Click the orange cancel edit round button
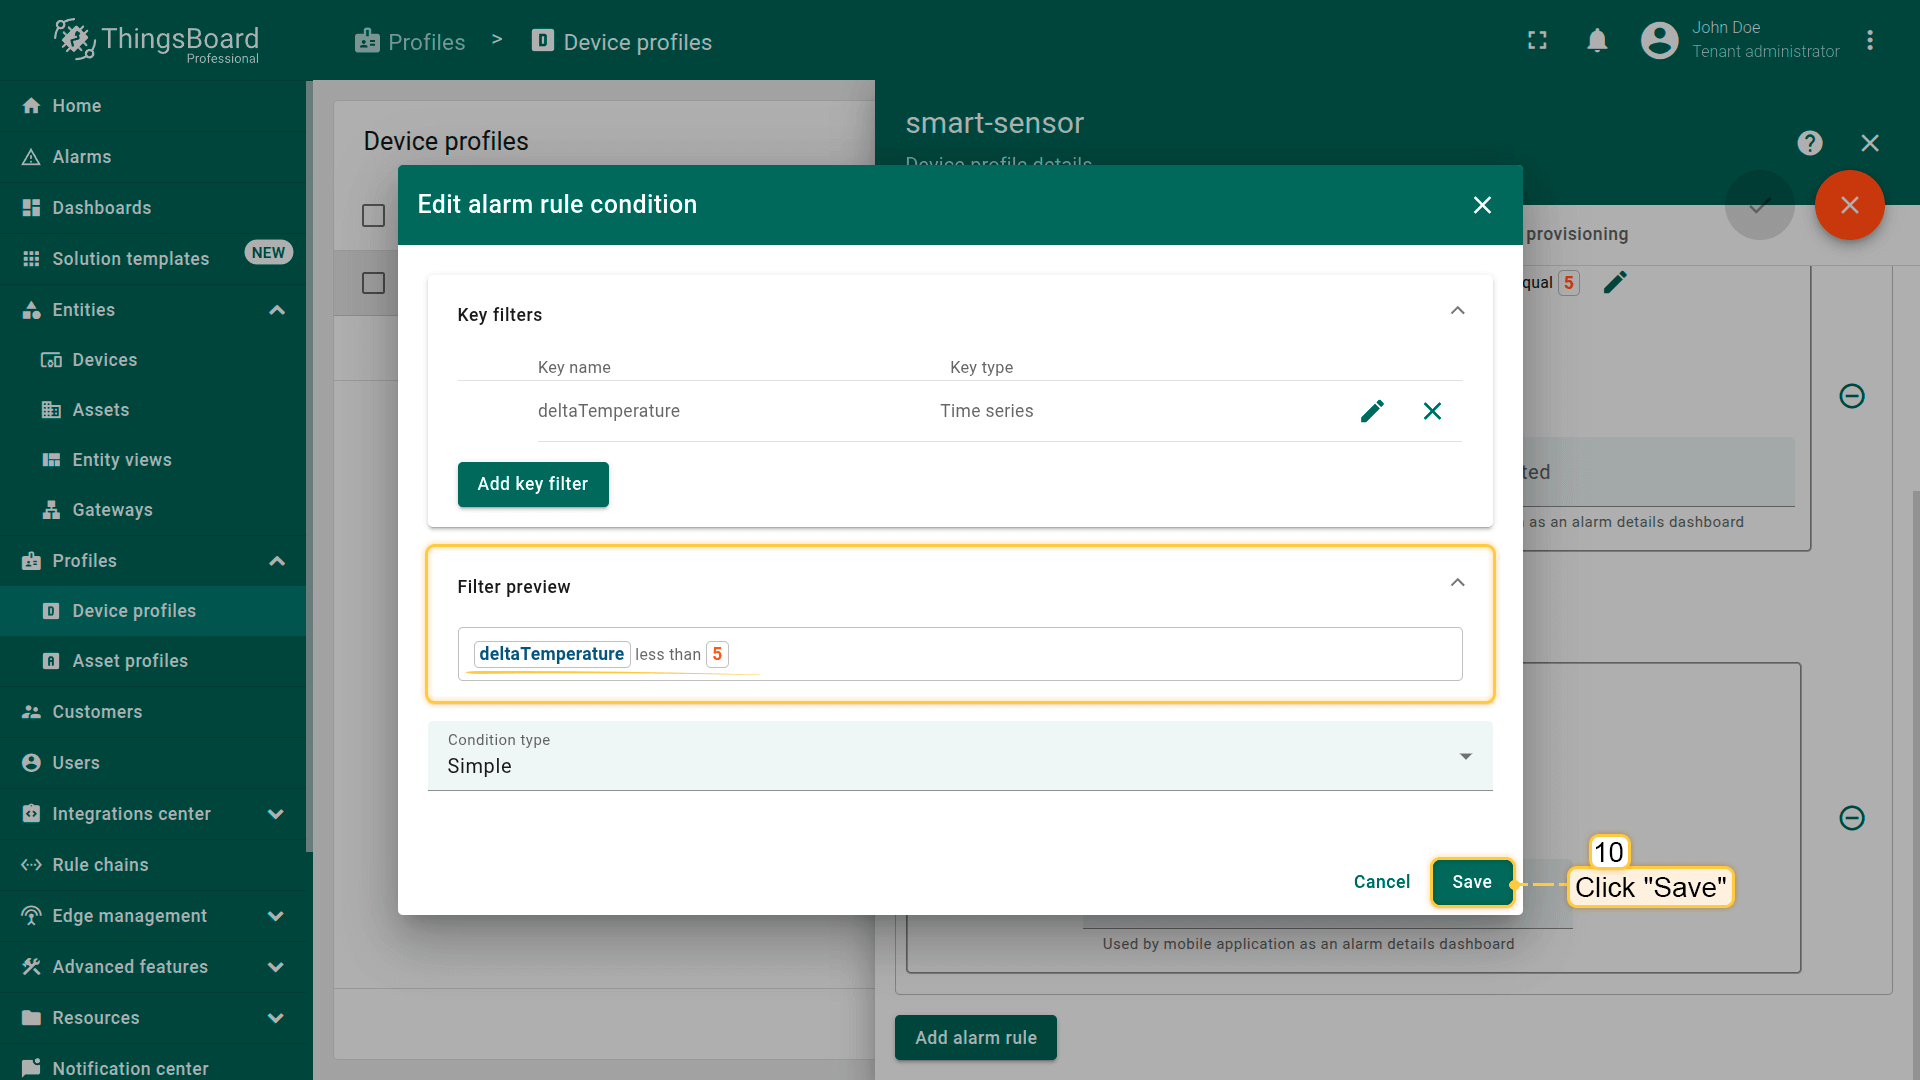 (1849, 205)
